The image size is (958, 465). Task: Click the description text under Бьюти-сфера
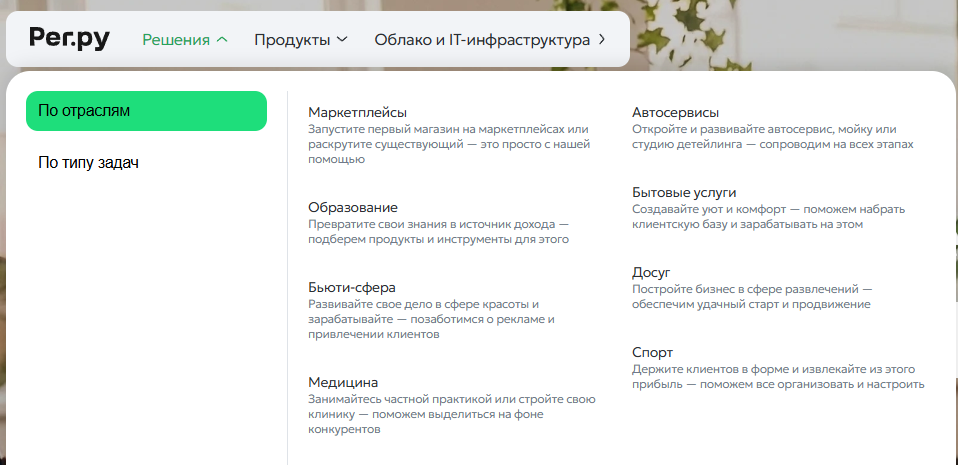click(x=431, y=319)
